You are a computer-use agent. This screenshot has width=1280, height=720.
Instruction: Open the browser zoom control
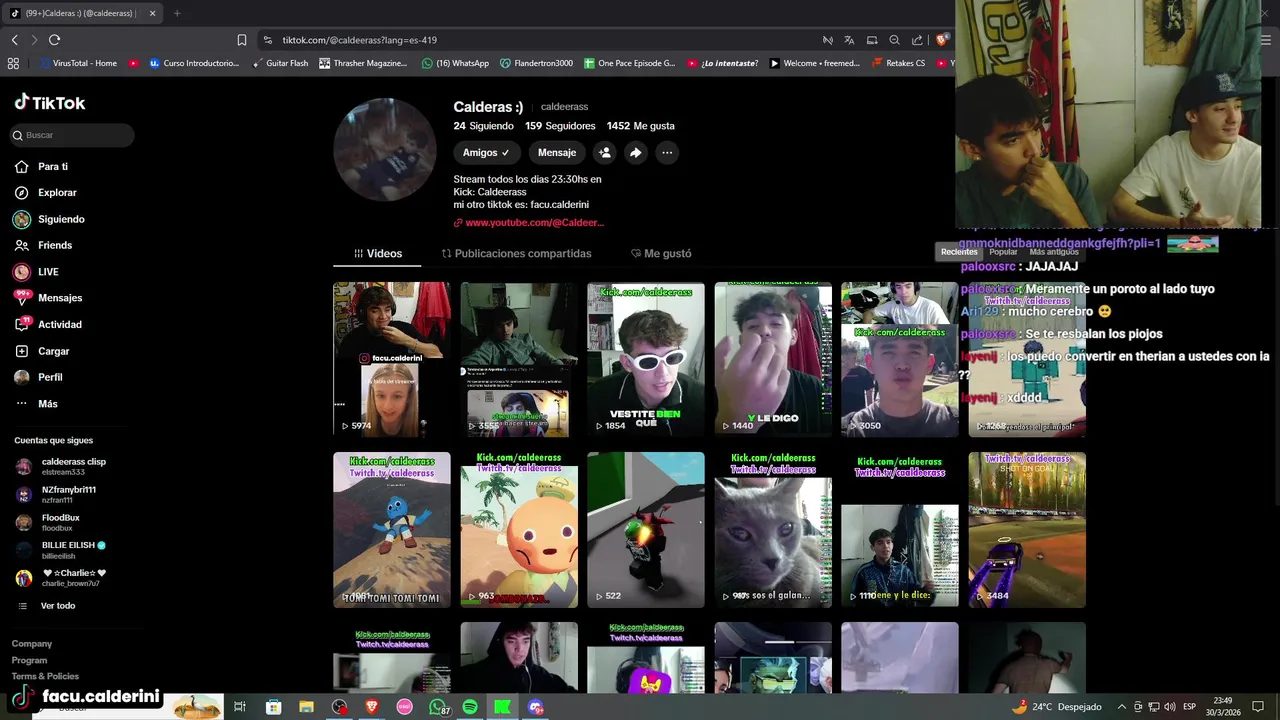pos(895,40)
